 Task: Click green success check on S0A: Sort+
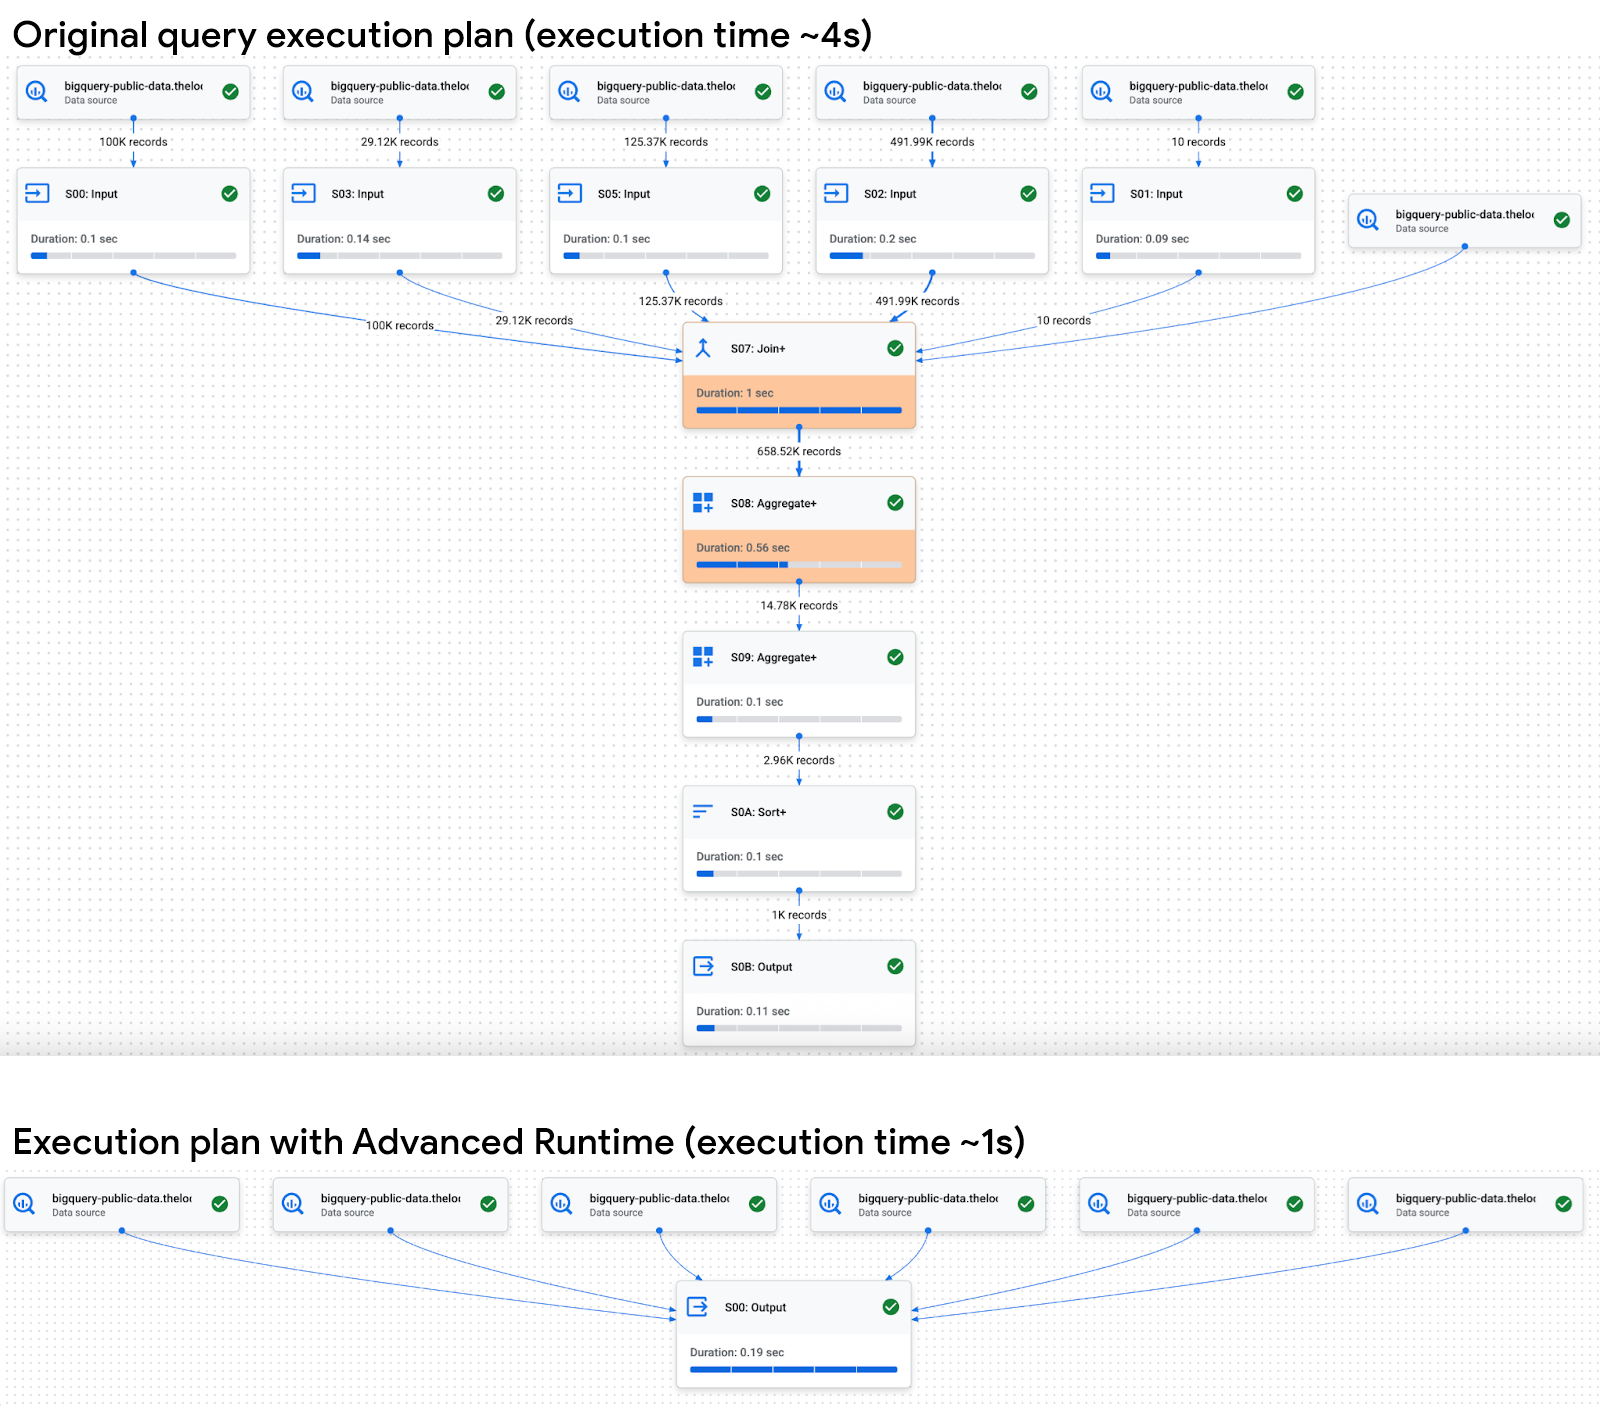pos(895,811)
